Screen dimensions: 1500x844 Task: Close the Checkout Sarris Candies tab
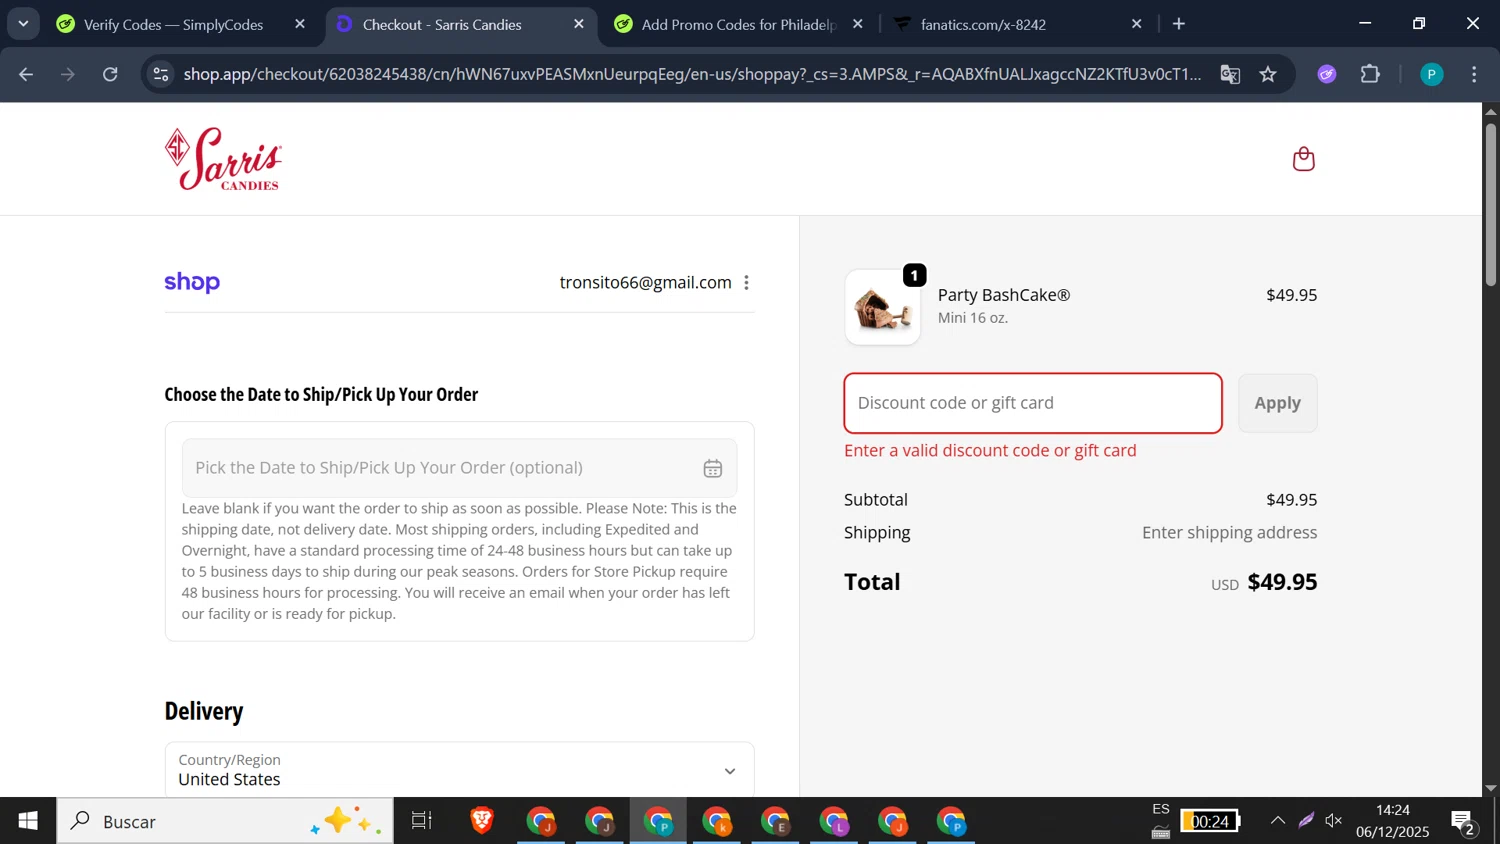click(578, 24)
